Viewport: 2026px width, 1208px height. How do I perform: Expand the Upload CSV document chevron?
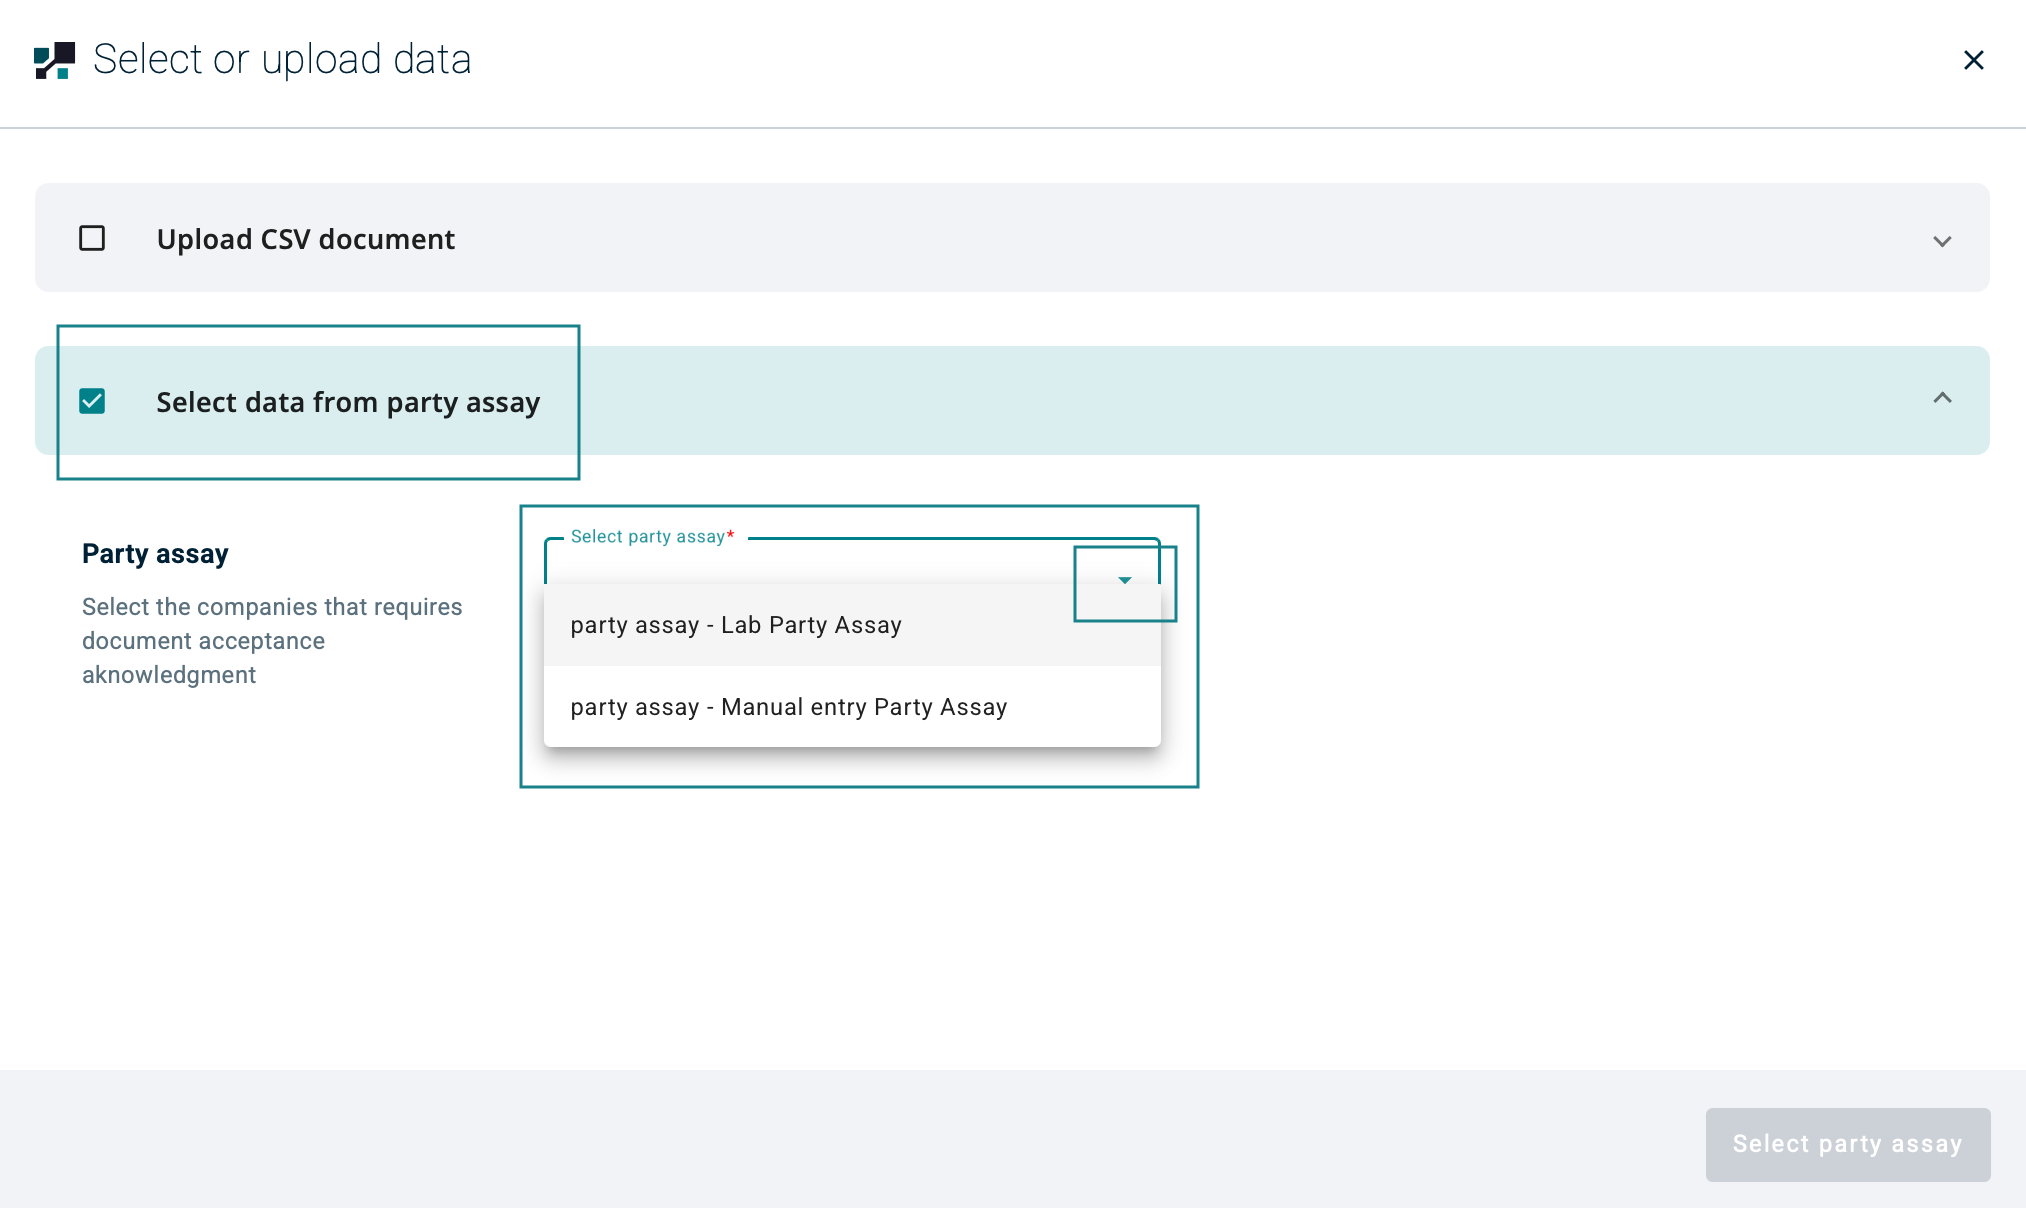pos(1941,241)
